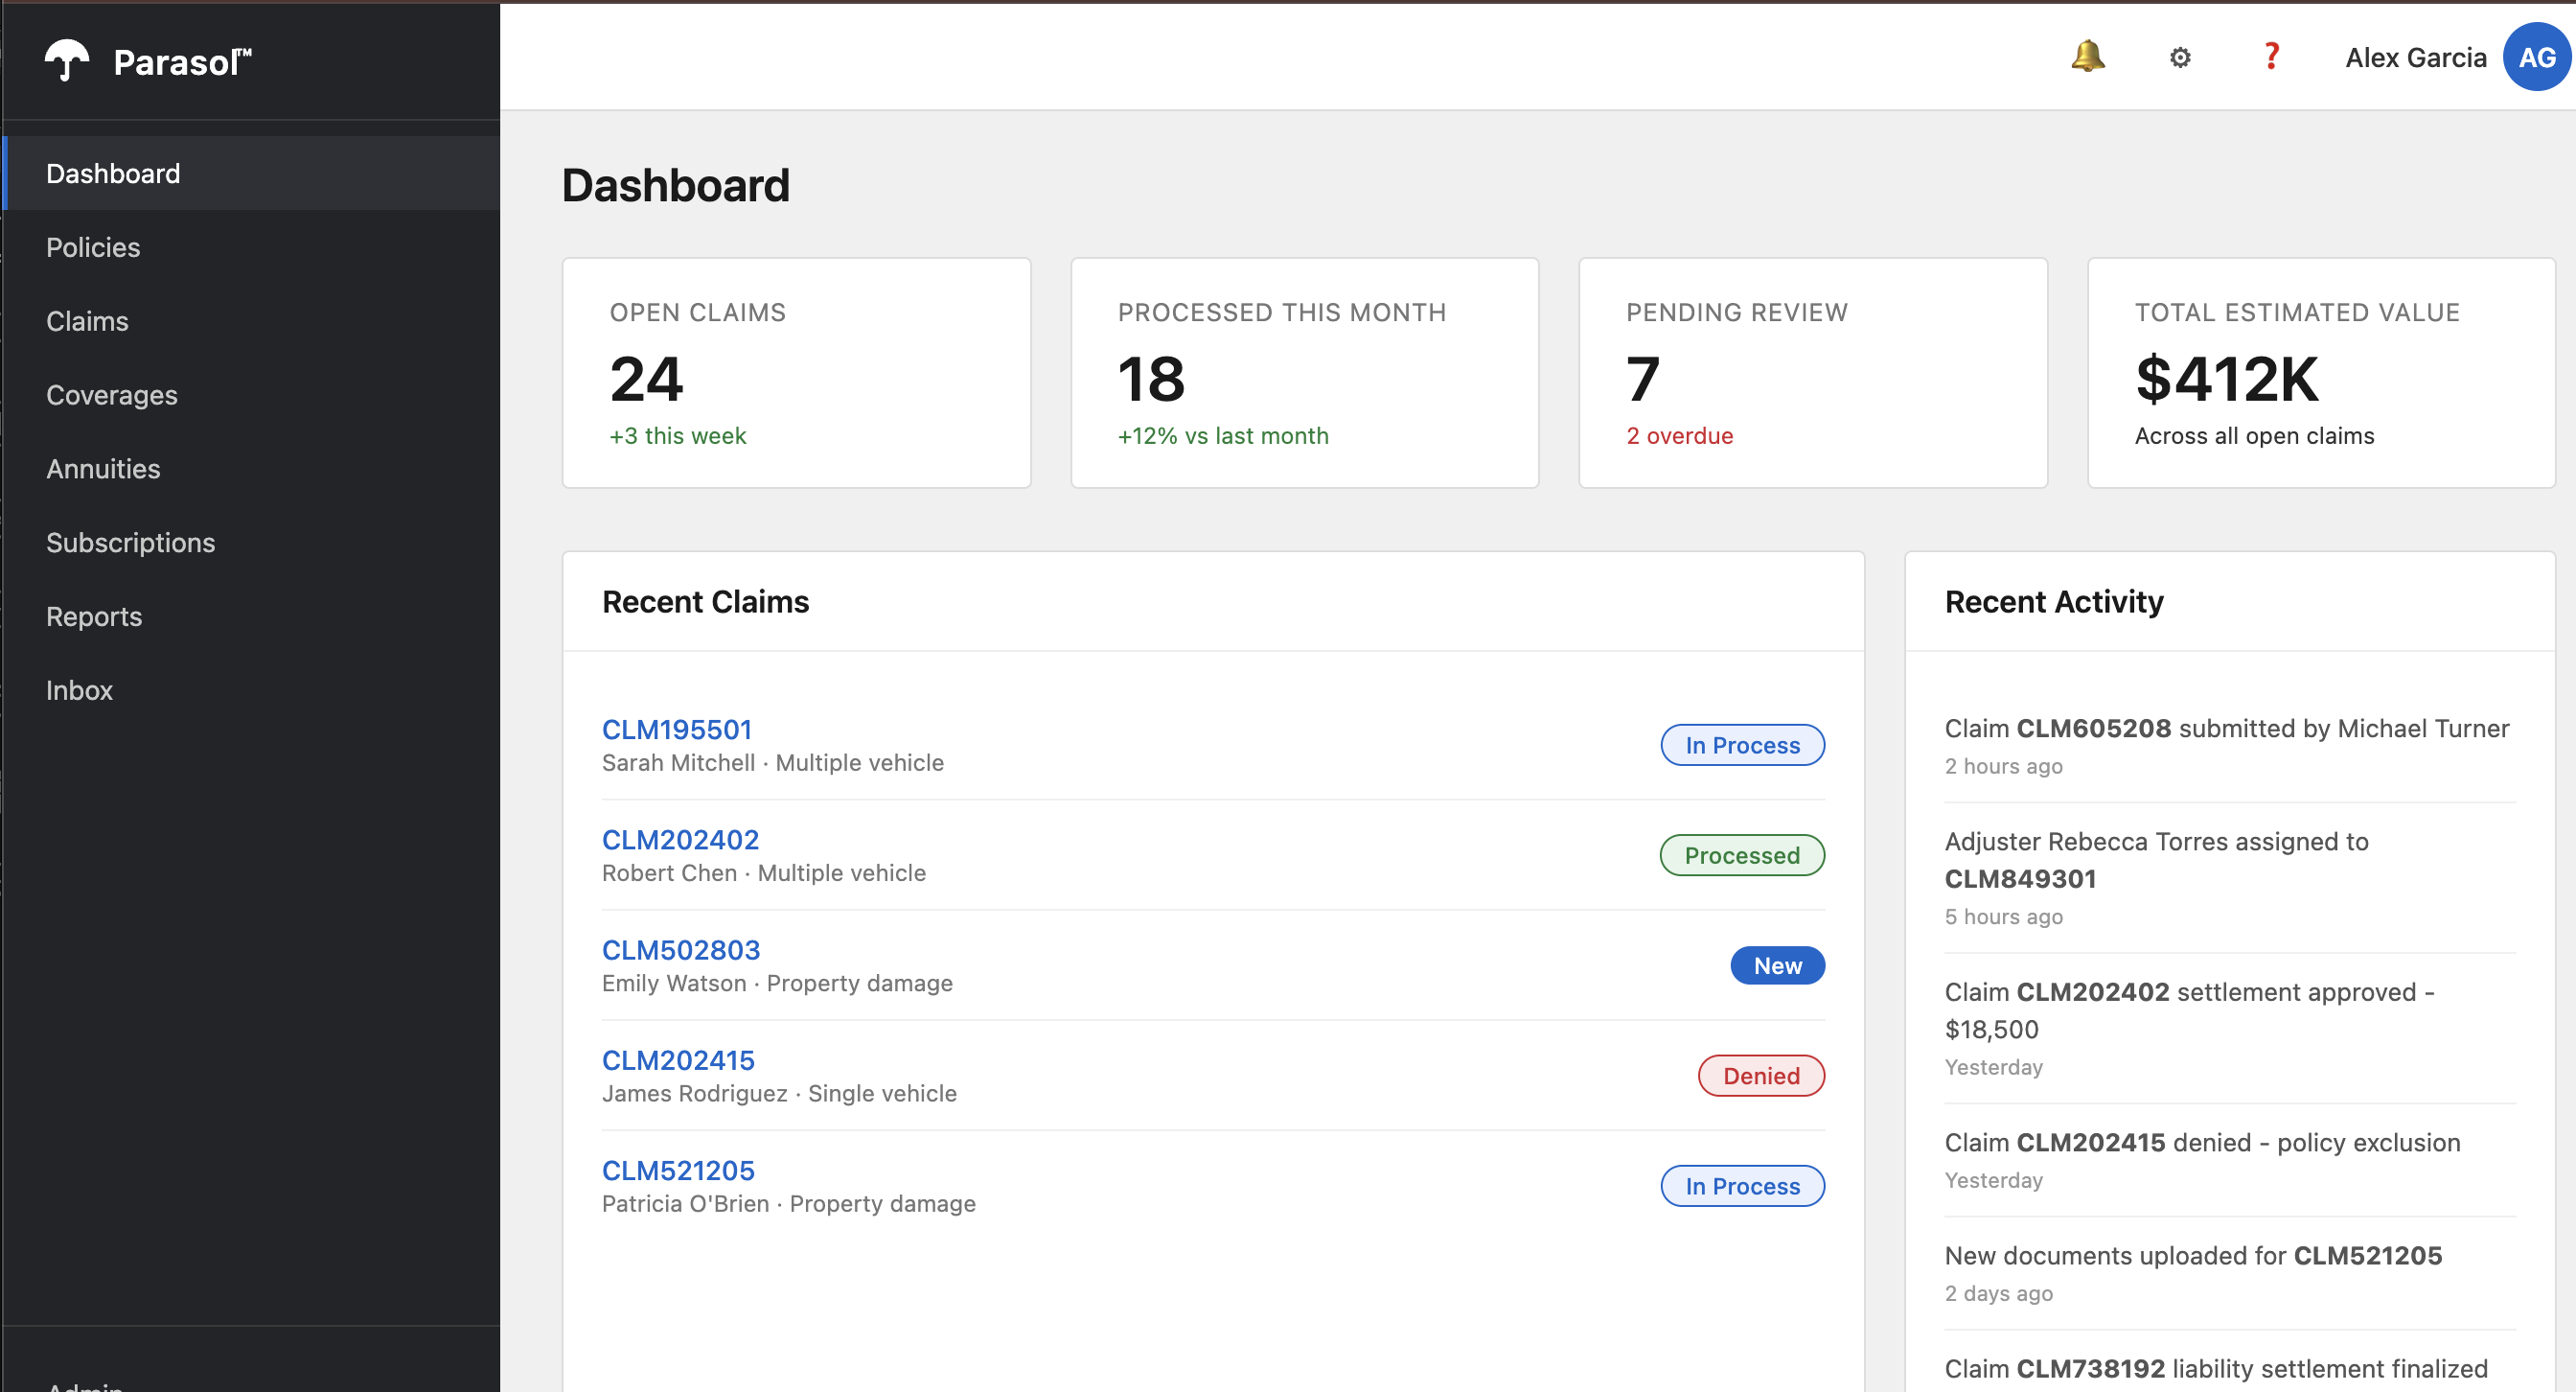Click the red question mark help icon
This screenshot has width=2576, height=1392.
point(2271,57)
